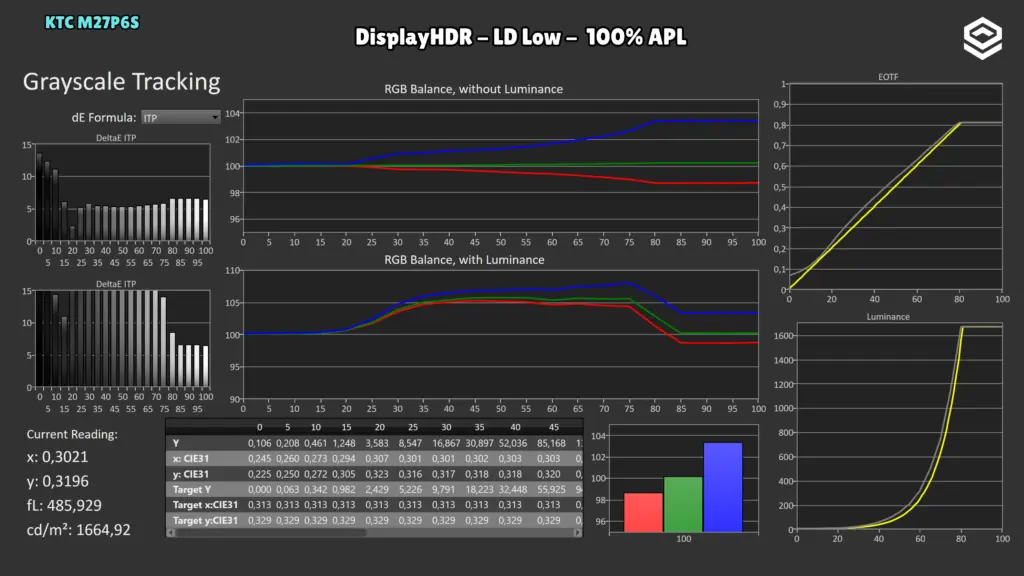This screenshot has height=576, width=1024.
Task: Click the y: CIE31 value 0,305
Action: (344, 474)
